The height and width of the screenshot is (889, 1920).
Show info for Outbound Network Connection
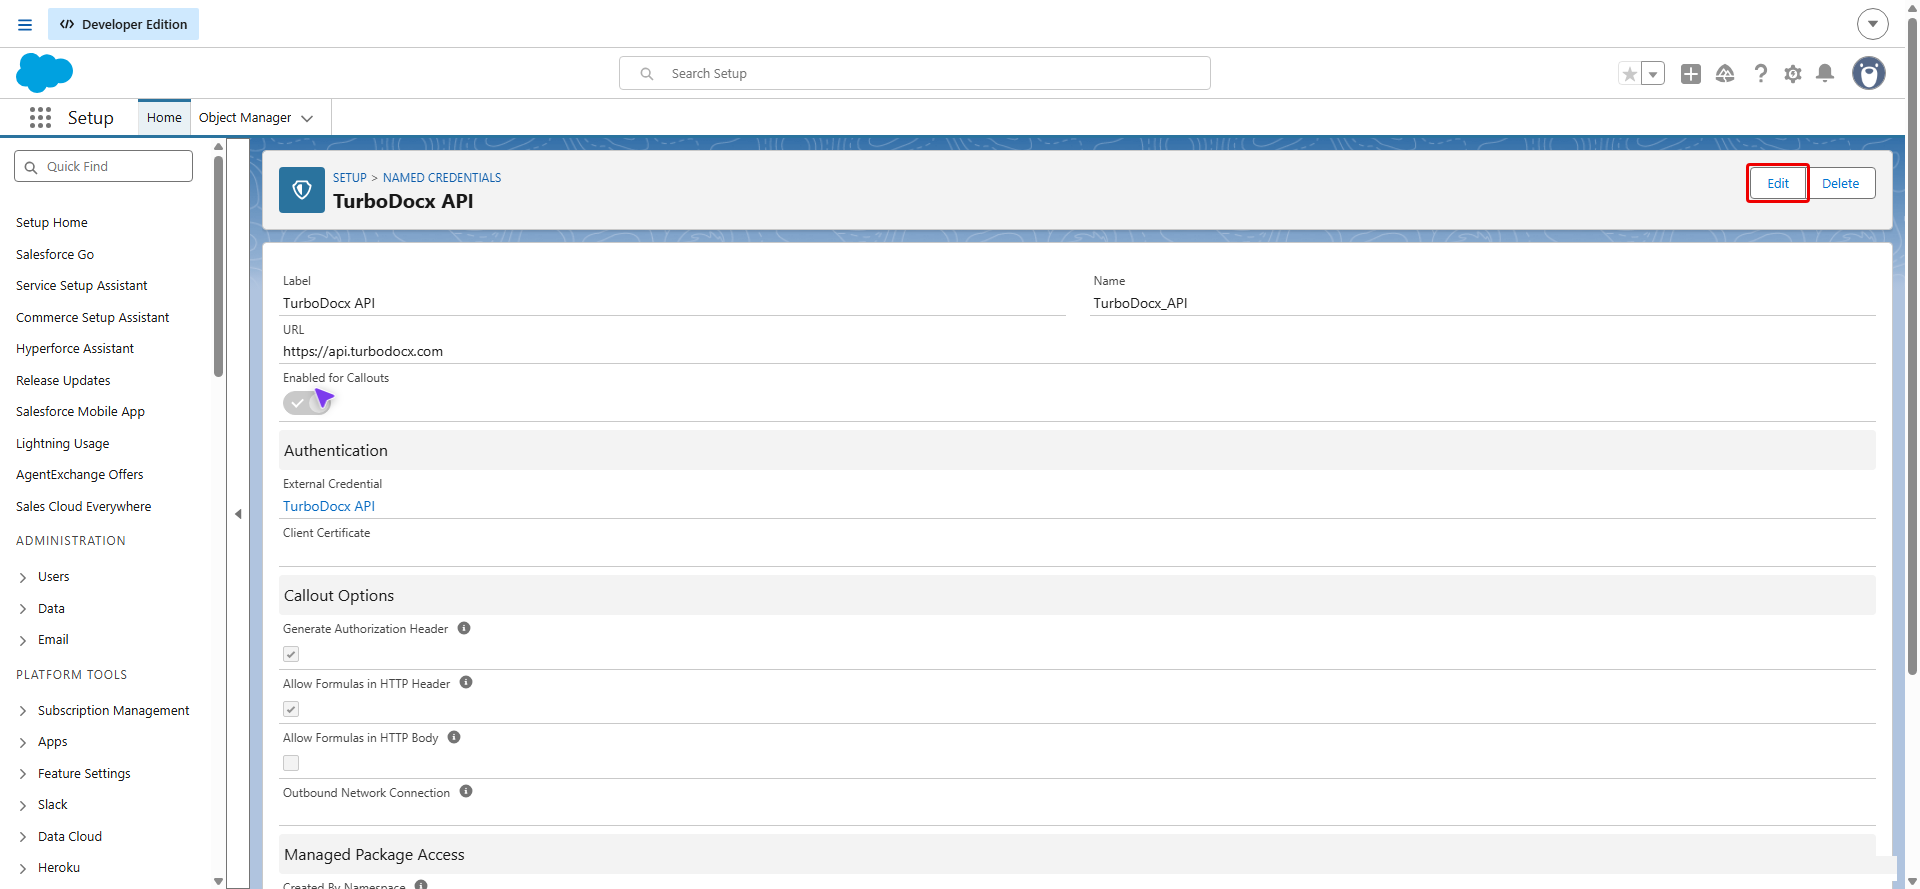[466, 792]
